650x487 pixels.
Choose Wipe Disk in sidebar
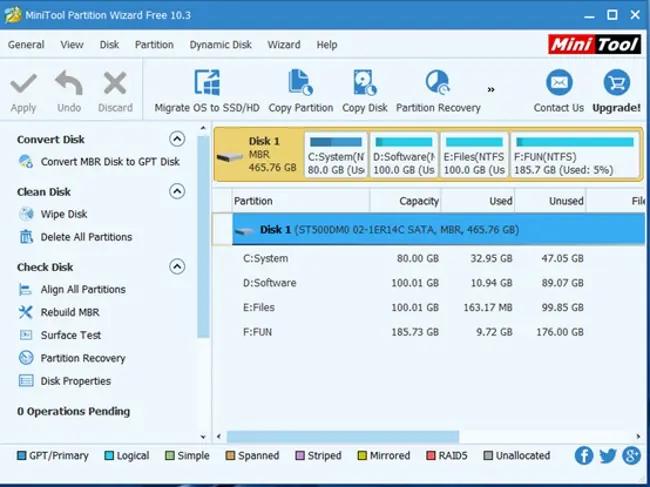(64, 214)
